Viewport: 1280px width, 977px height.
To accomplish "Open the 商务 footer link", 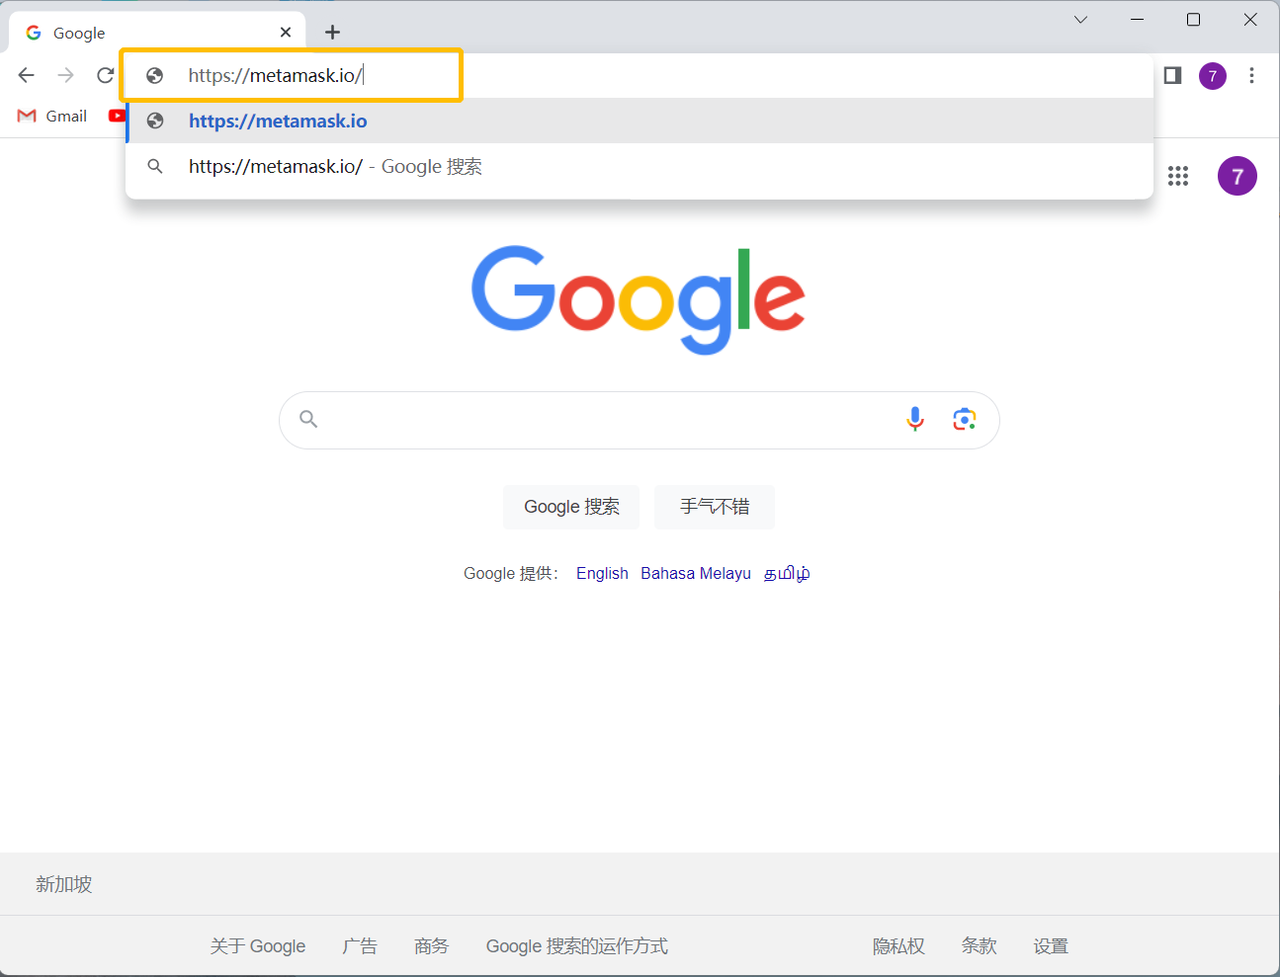I will click(432, 946).
